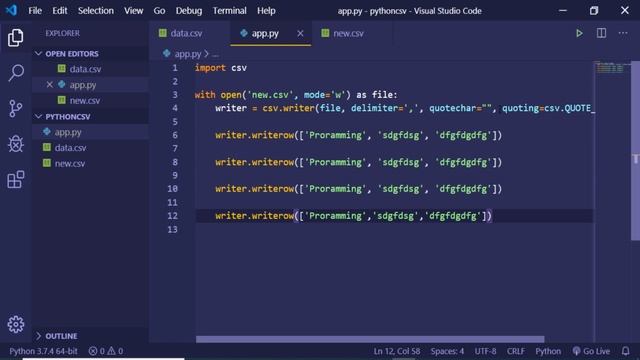640x360 pixels.
Task: Open editor More Actions ellipsis
Action: [623, 33]
